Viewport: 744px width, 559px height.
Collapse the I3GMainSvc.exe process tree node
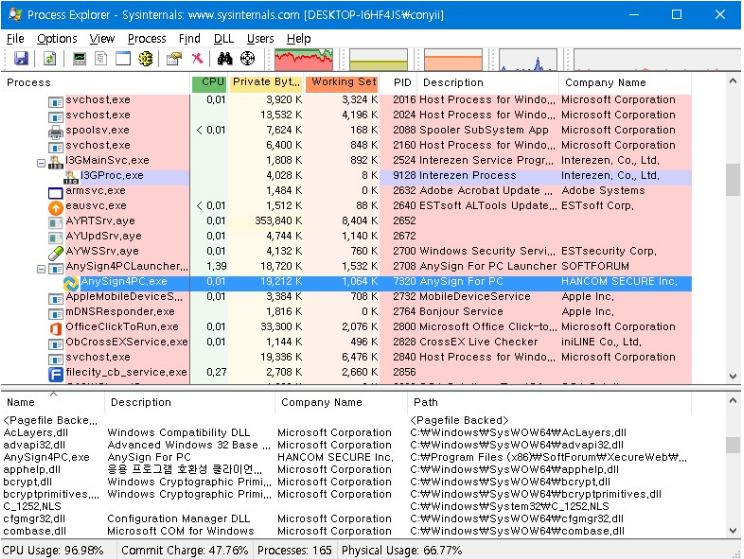click(41, 161)
